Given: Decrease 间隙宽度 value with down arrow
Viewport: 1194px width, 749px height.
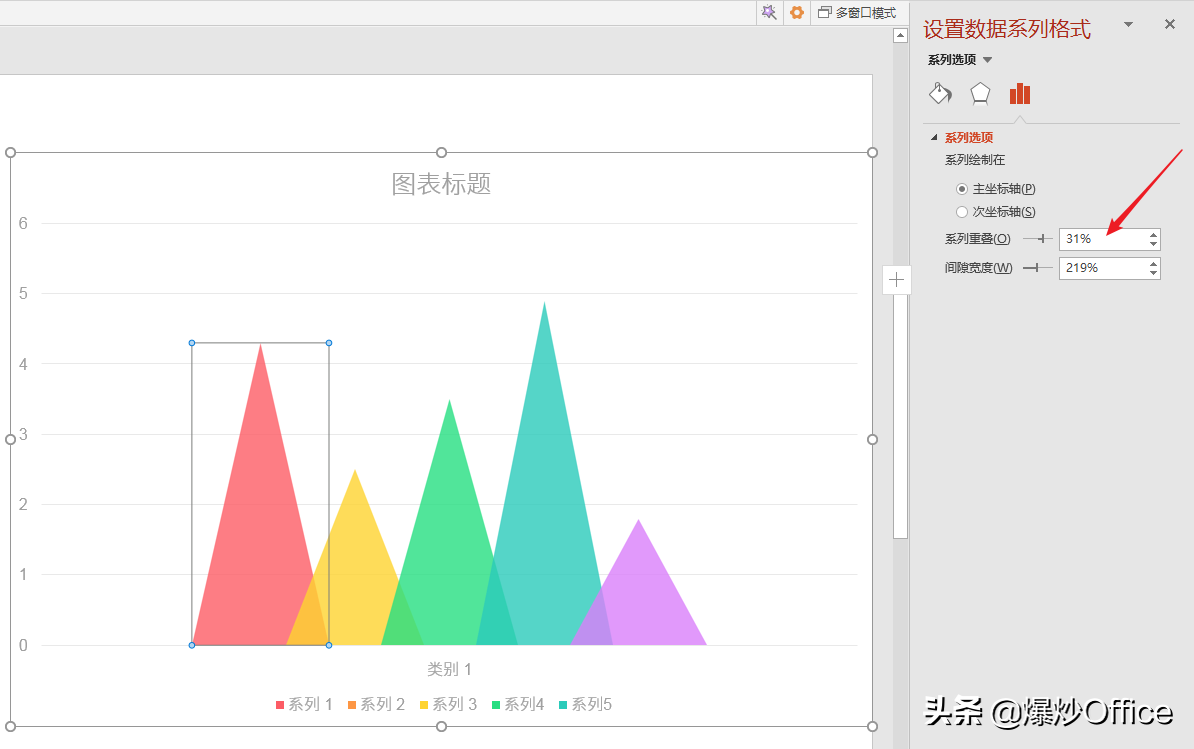Looking at the screenshot, I should click(1154, 273).
